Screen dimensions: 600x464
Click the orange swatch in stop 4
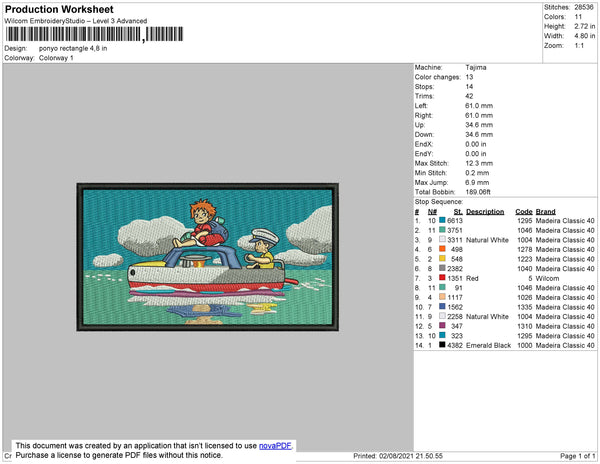coord(442,249)
